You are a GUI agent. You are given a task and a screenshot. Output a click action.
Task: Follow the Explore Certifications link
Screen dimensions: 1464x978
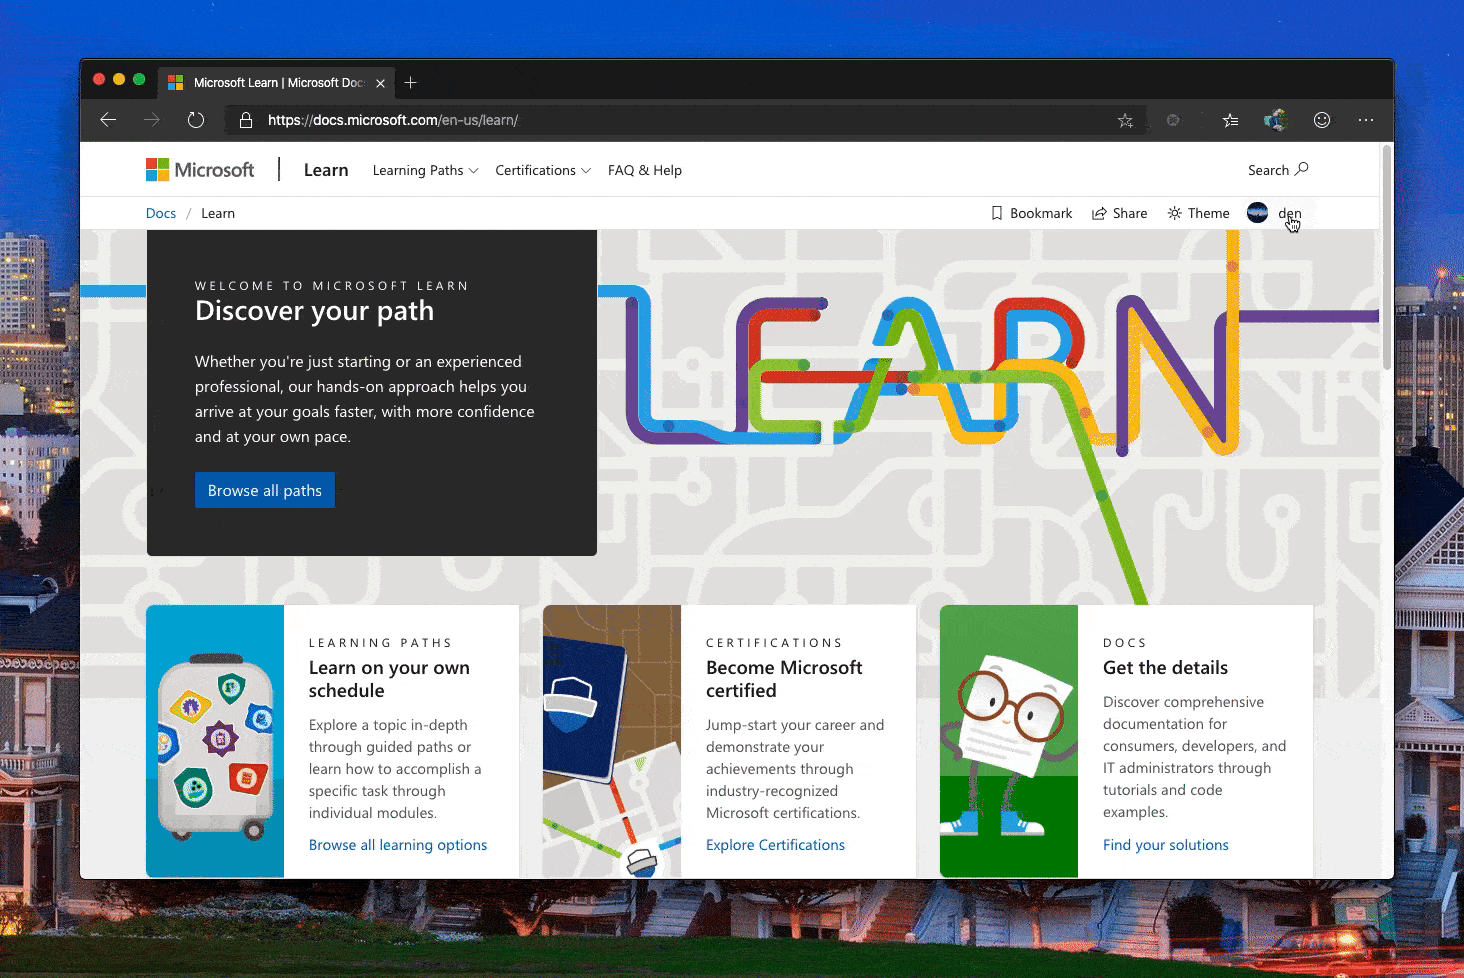pos(775,844)
